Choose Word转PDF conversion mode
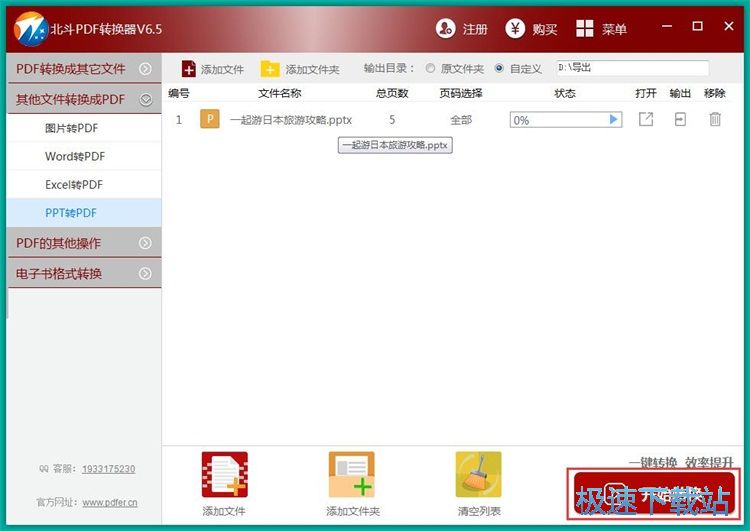Viewport: 750px width, 531px height. (x=84, y=156)
